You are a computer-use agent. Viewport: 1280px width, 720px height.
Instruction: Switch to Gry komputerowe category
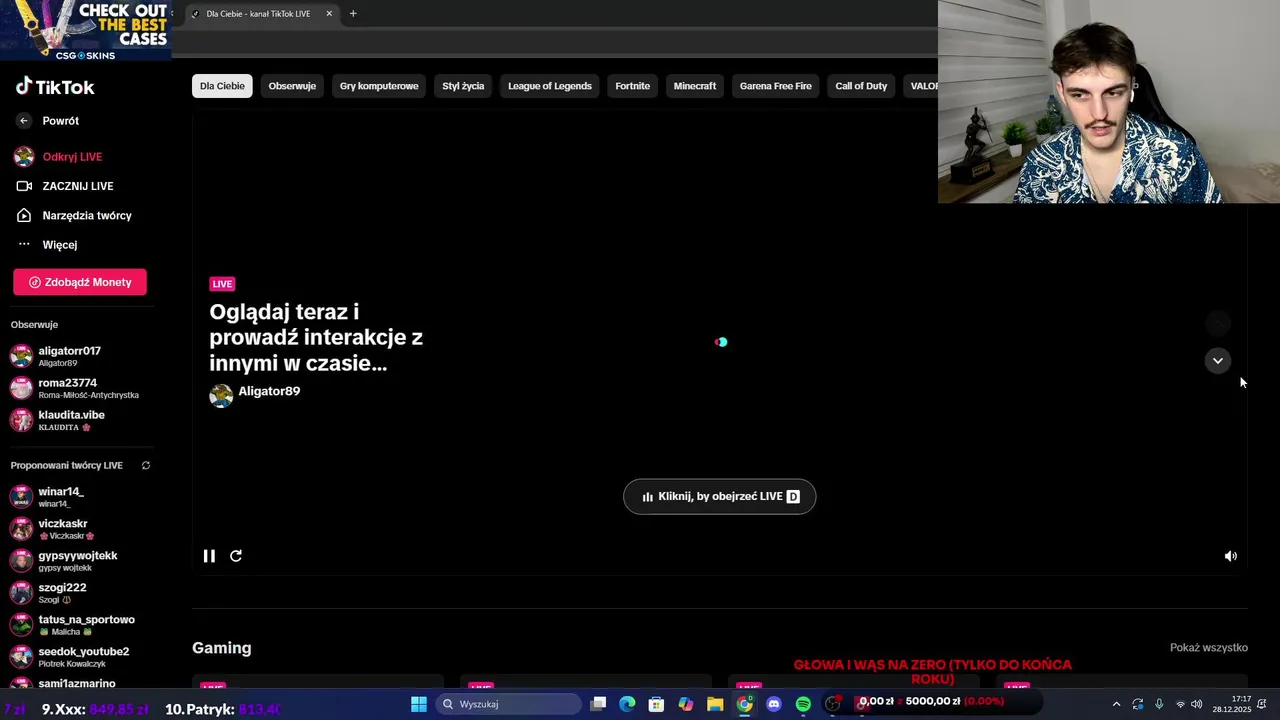379,86
